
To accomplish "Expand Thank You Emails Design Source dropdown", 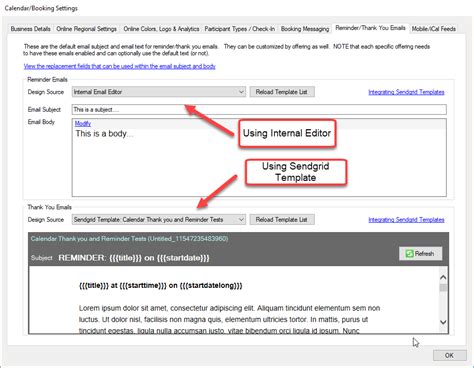I will tap(159, 219).
